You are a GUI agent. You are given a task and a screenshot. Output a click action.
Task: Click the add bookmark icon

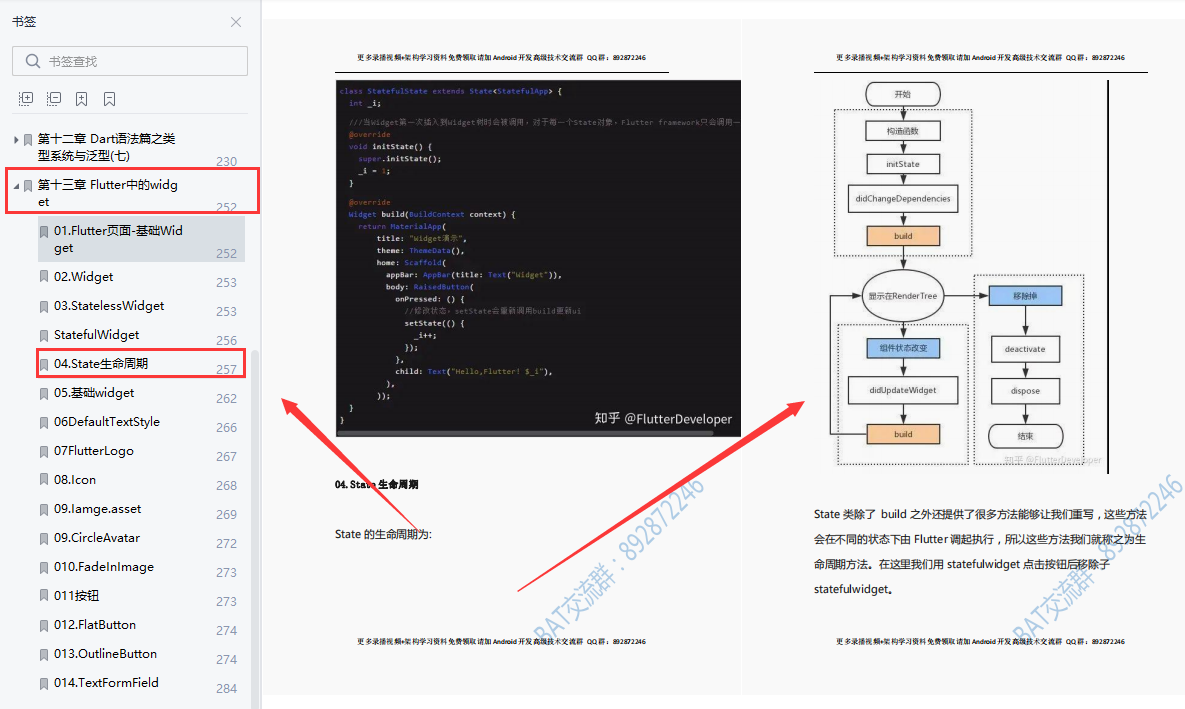[82, 99]
